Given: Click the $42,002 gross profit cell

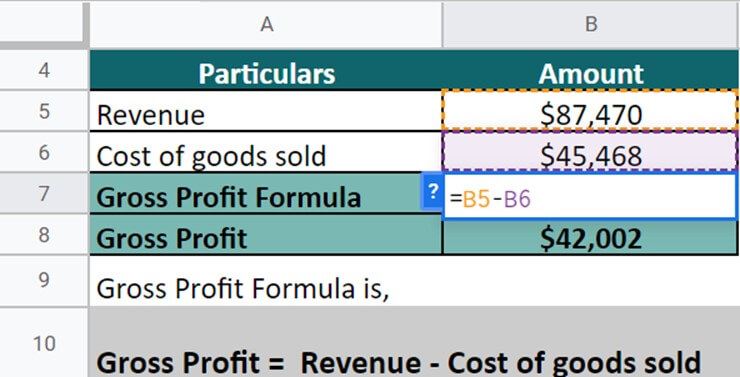Looking at the screenshot, I should 591,237.
